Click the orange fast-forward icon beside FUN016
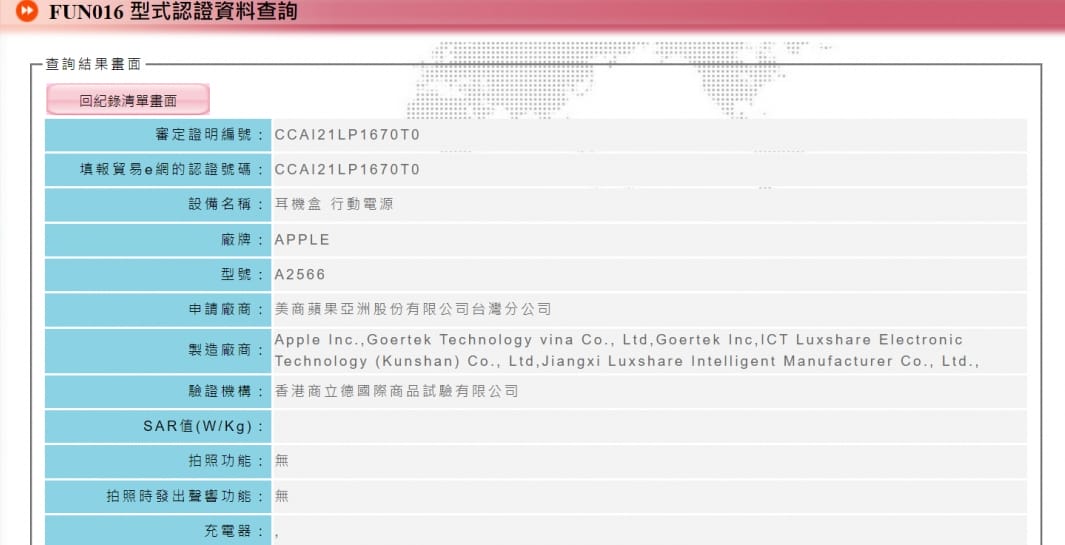1065x545 pixels. 26,11
